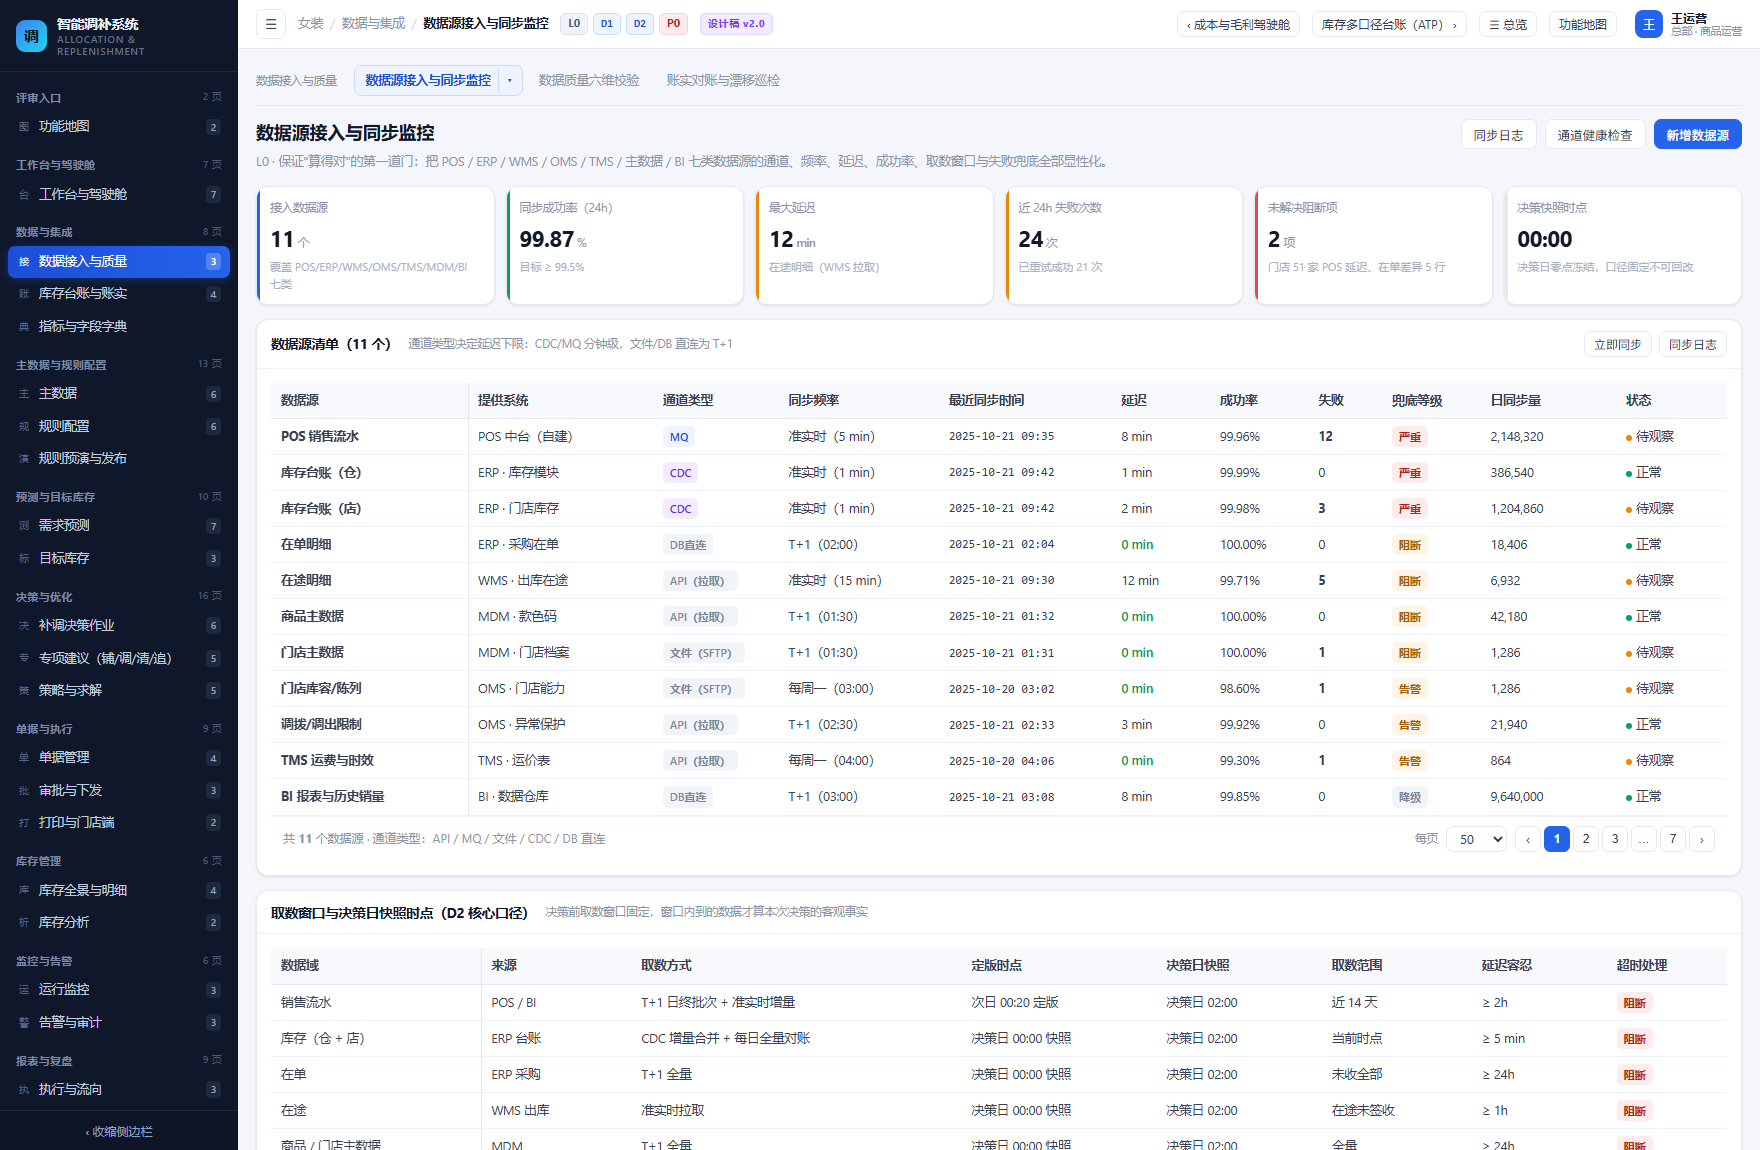Go to next pagination page arrow
Viewport: 1760px width, 1150px height.
(x=1702, y=839)
